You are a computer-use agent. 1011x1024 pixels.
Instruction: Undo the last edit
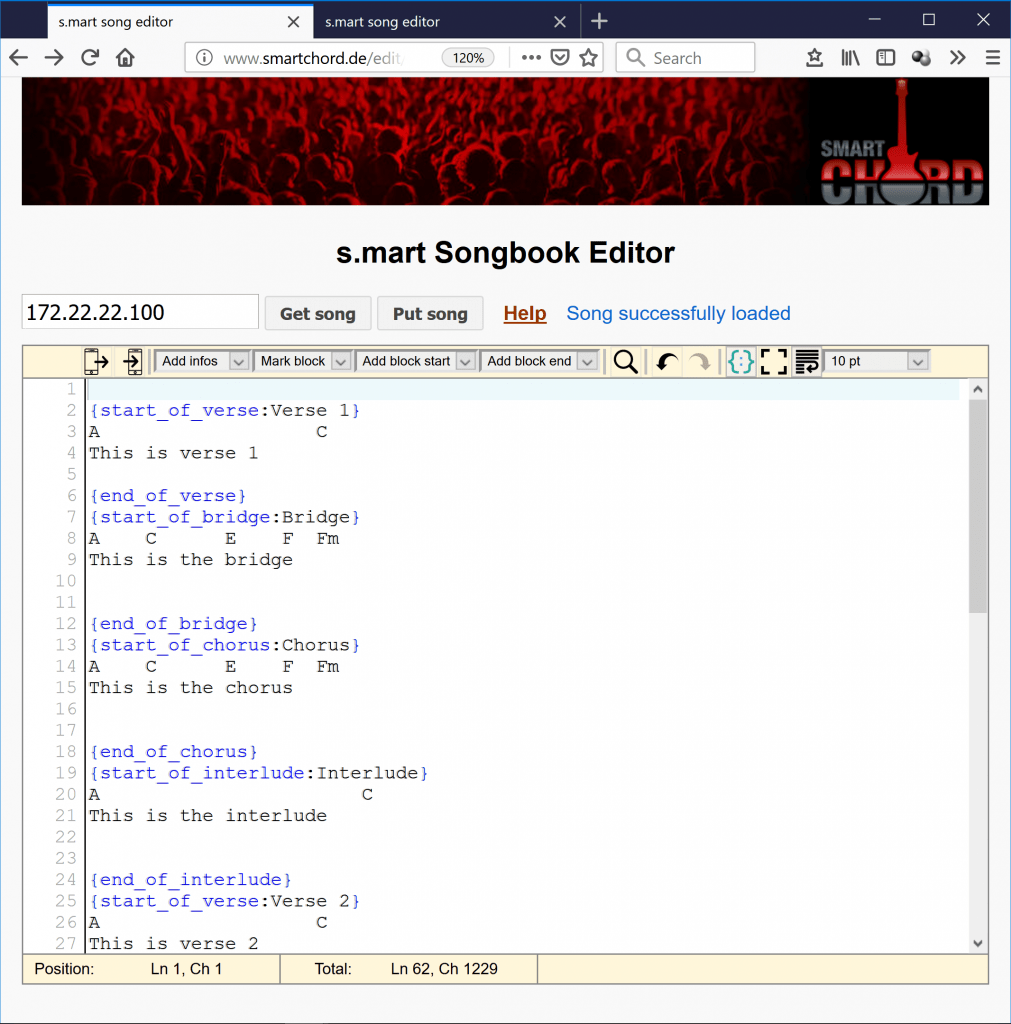click(667, 361)
